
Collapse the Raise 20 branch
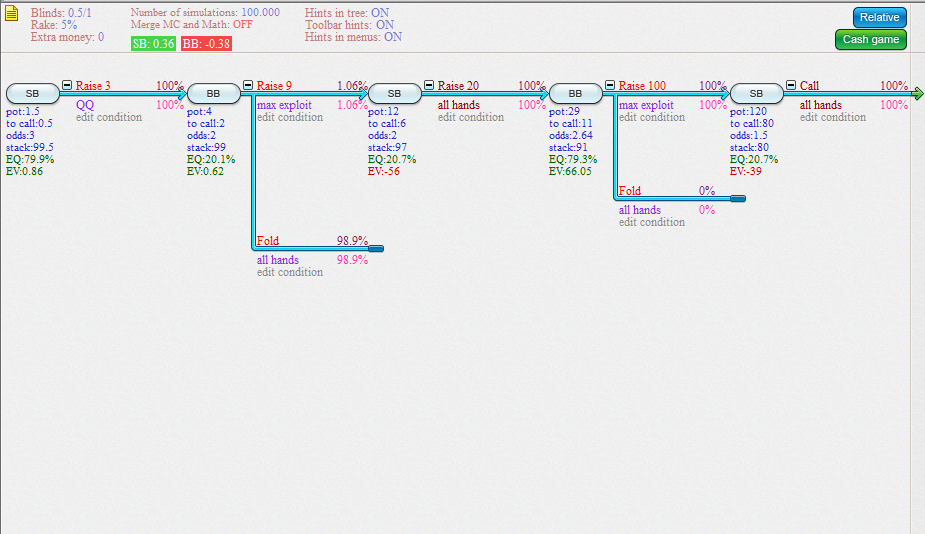tap(429, 85)
